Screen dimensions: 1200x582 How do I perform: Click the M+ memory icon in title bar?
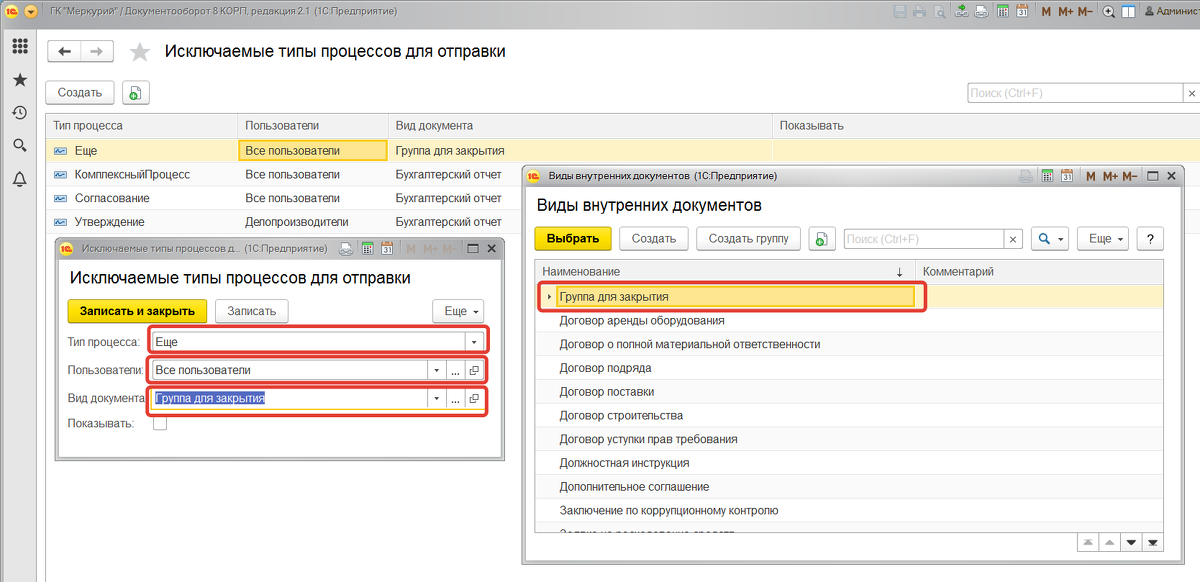1064,10
